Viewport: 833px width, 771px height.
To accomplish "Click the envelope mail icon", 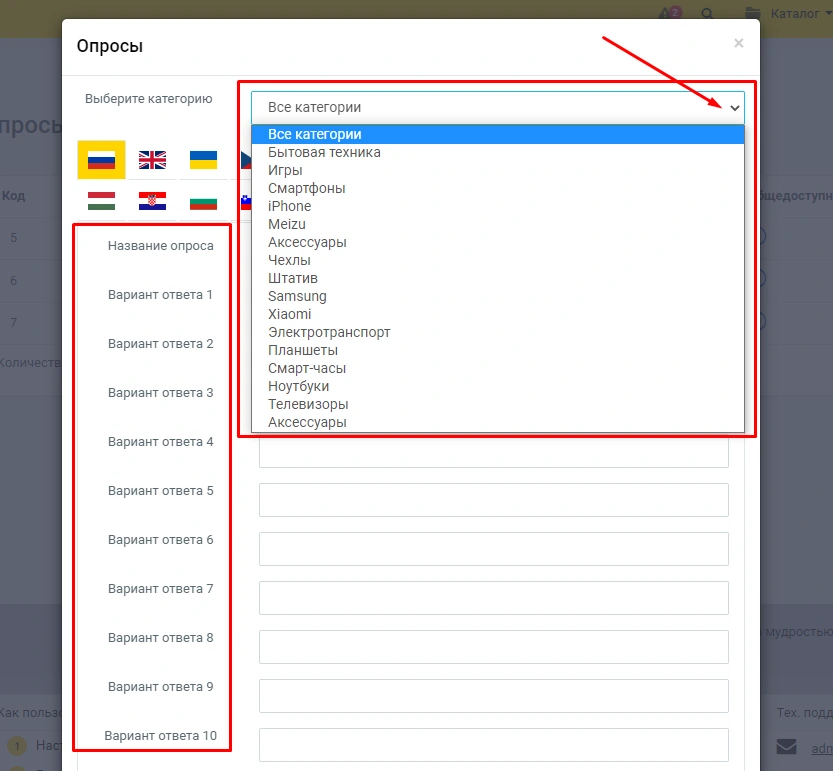I will 787,747.
